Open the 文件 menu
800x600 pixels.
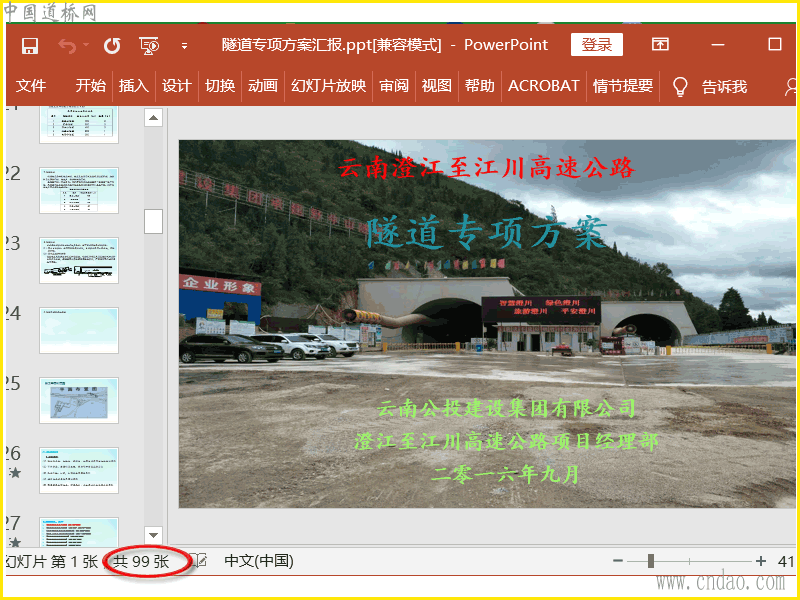[31, 85]
